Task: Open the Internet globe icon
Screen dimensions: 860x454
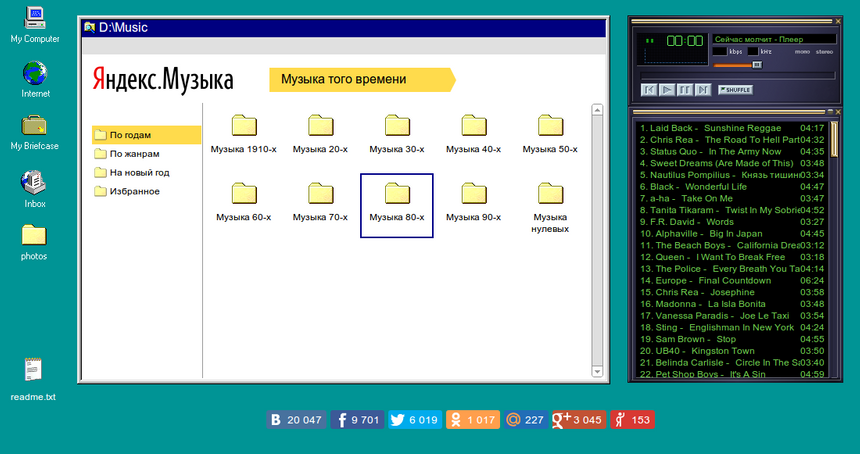Action: click(35, 80)
